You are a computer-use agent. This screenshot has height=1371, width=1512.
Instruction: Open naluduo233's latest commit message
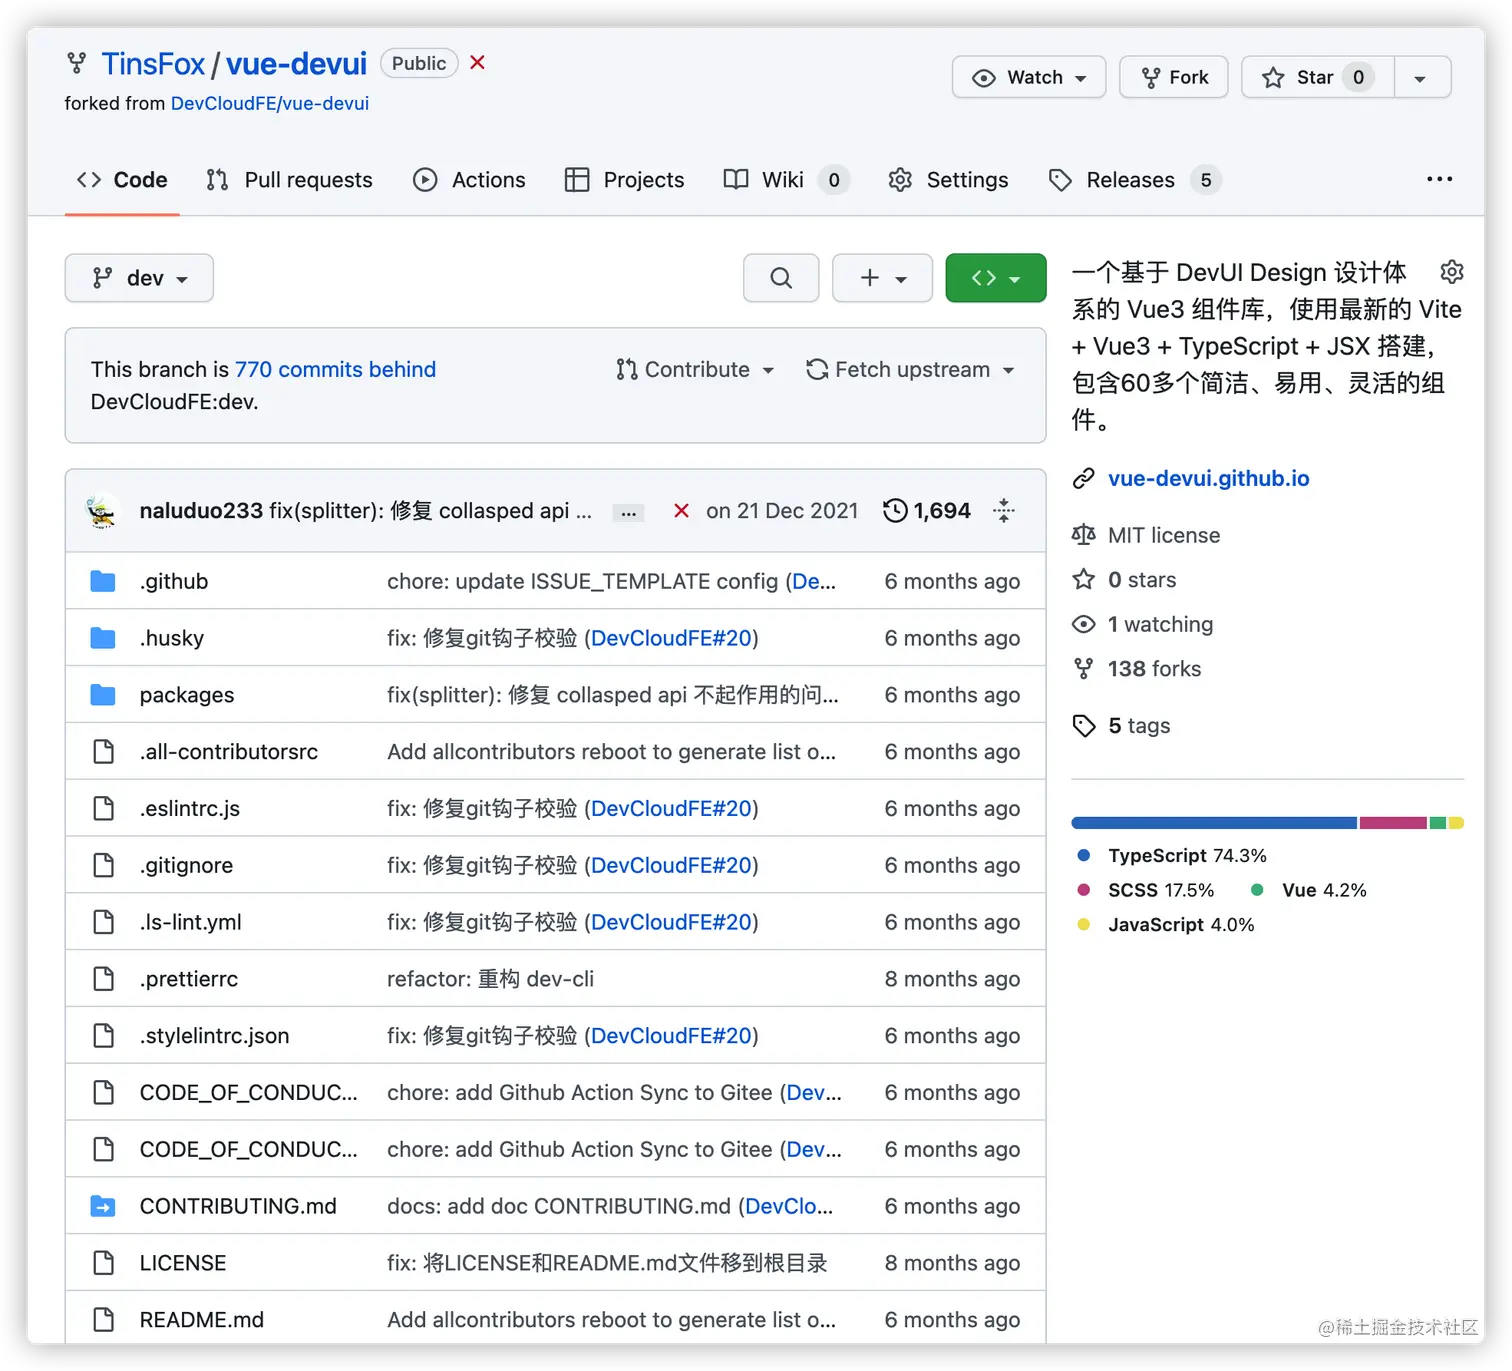tap(430, 511)
